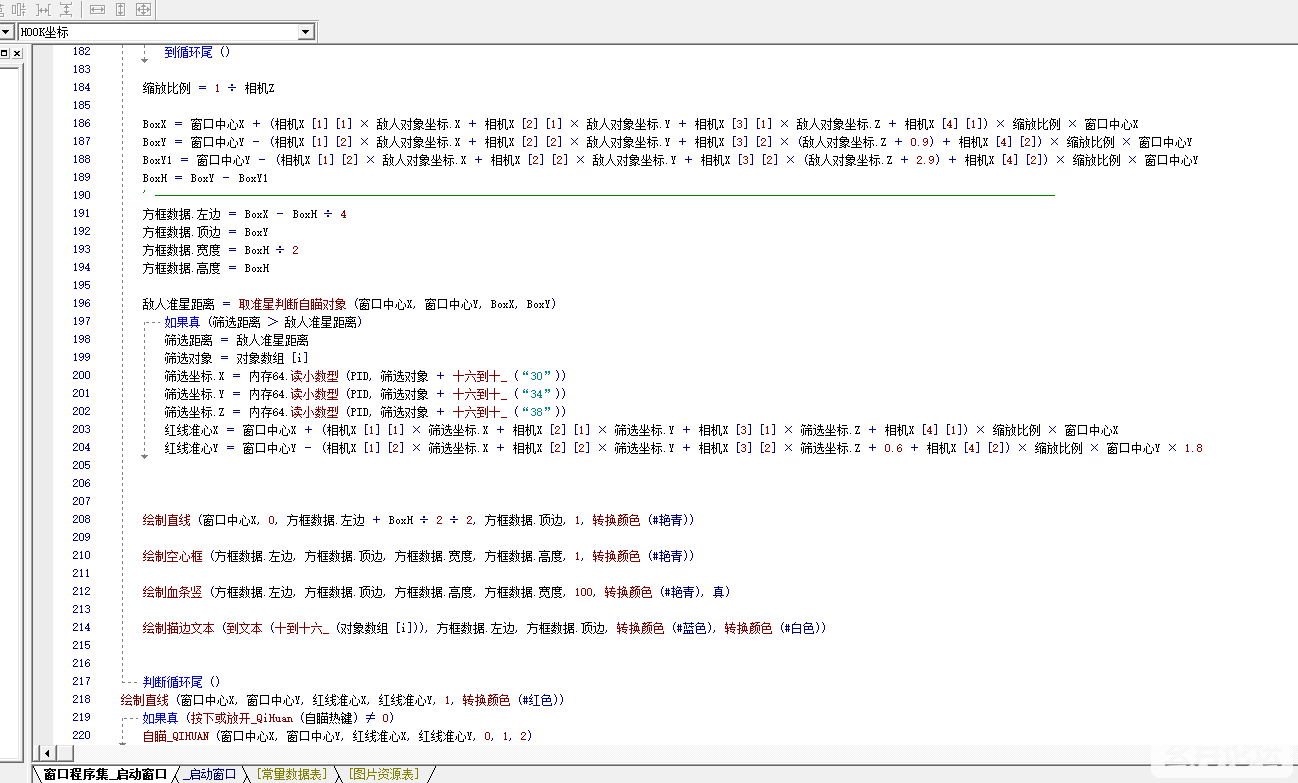Click the 按下或放开_QiHuan call on line 219
Viewport: 1298px width, 783px height.
(x=242, y=718)
